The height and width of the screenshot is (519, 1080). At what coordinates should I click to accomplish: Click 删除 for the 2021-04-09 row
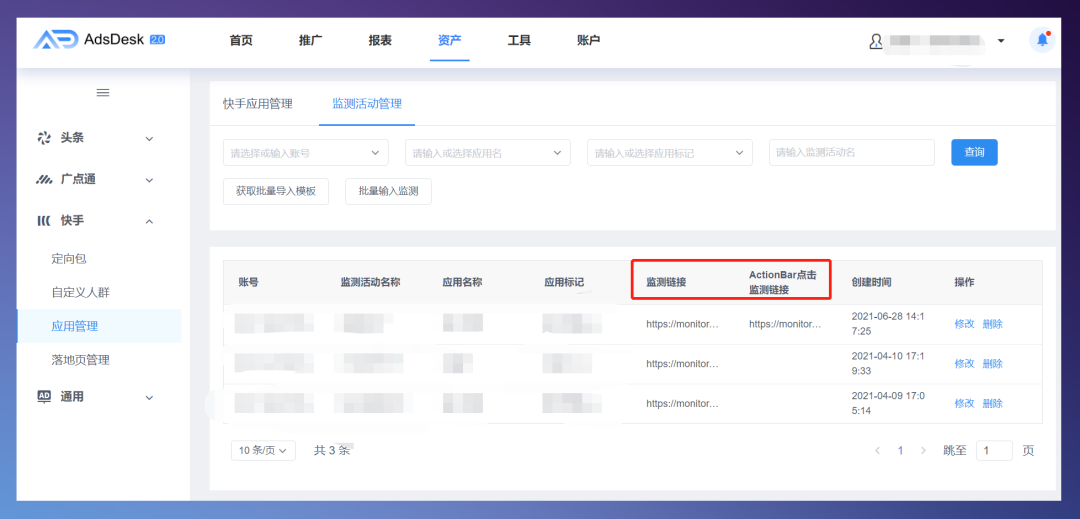tap(993, 404)
